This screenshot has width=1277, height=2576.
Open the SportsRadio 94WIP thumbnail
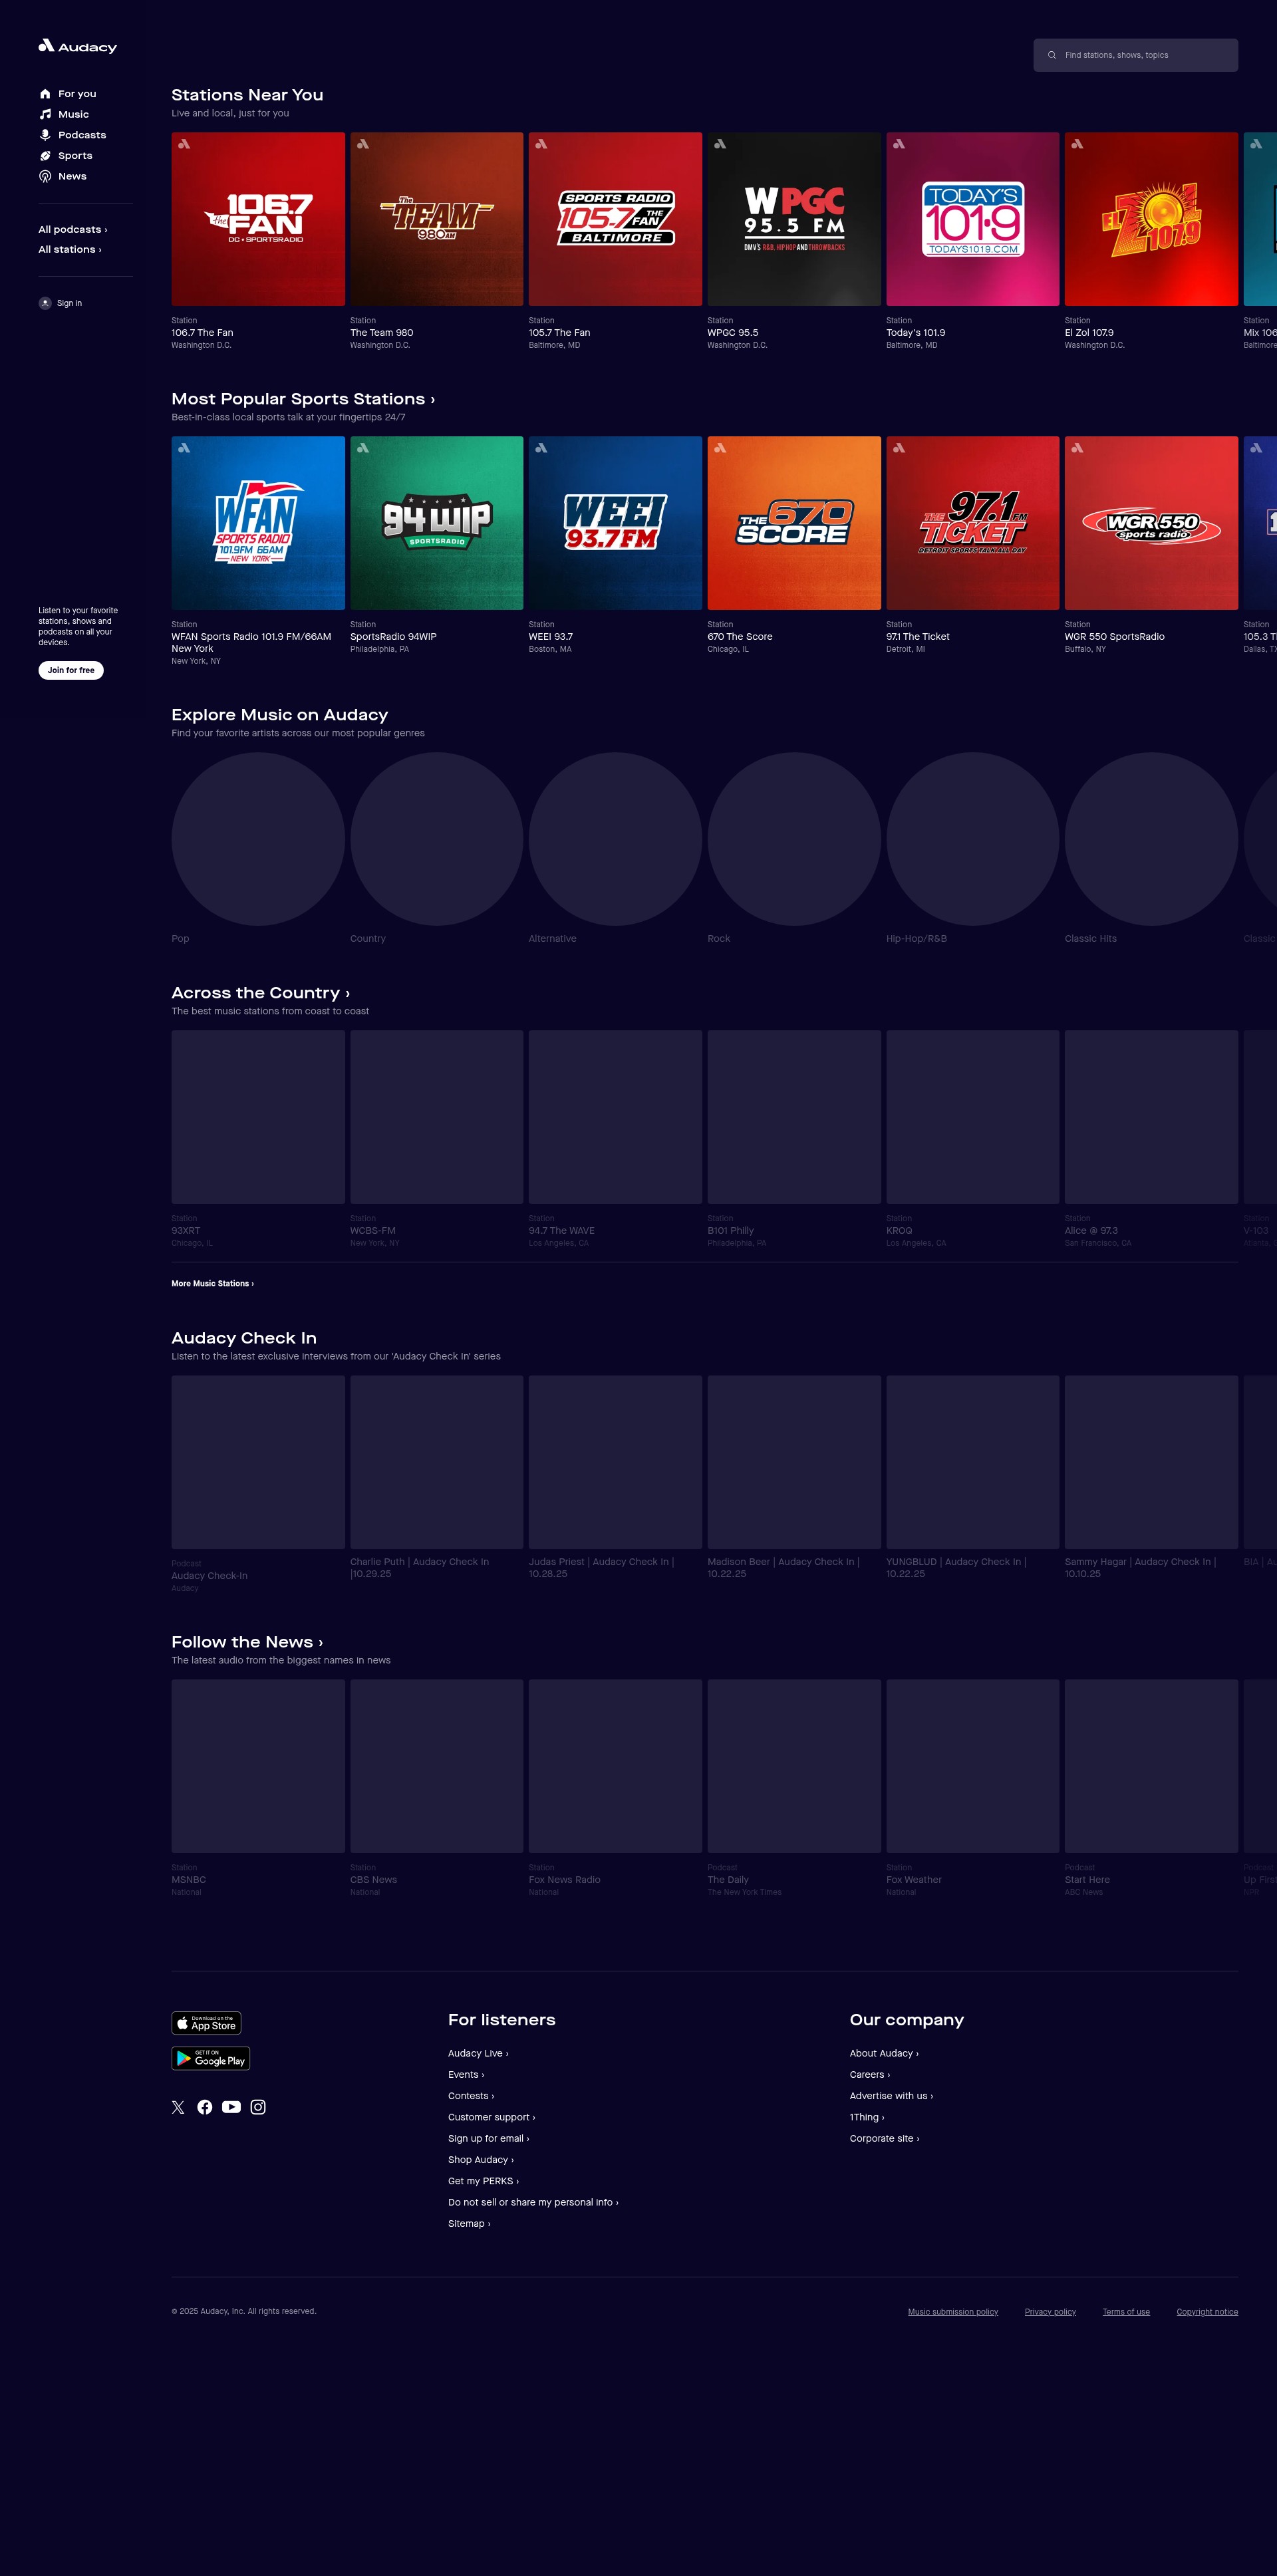(x=437, y=523)
